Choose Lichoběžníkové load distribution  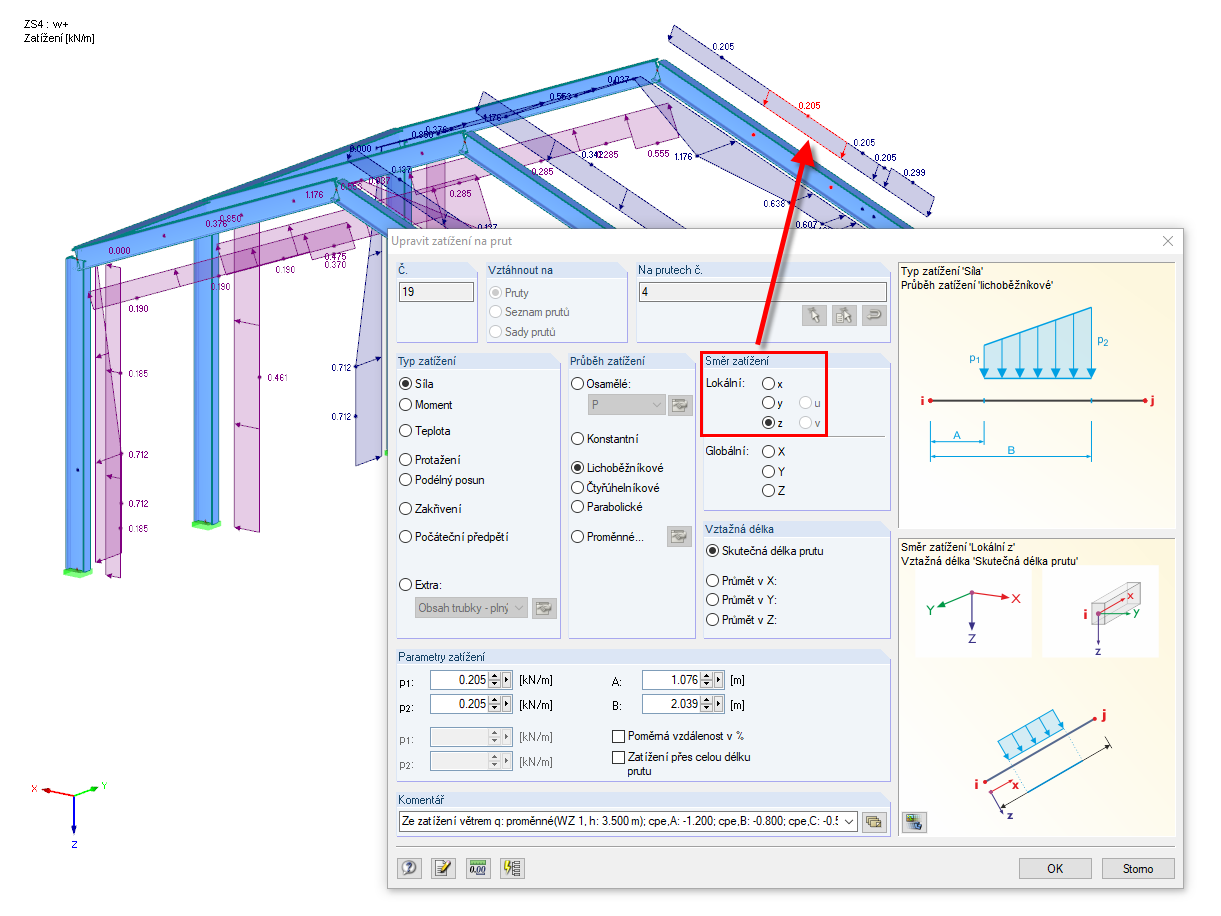pyautogui.click(x=577, y=468)
